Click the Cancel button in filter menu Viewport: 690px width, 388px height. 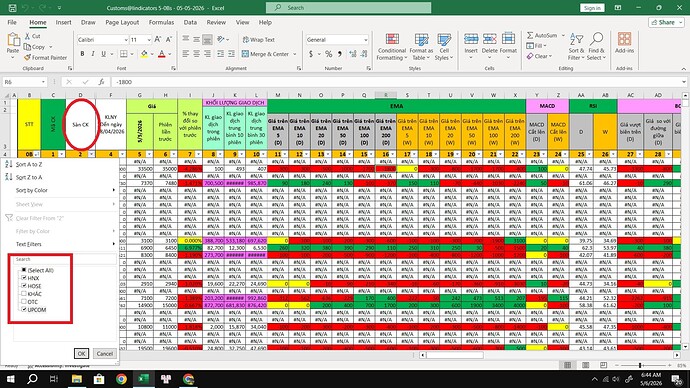[105, 353]
